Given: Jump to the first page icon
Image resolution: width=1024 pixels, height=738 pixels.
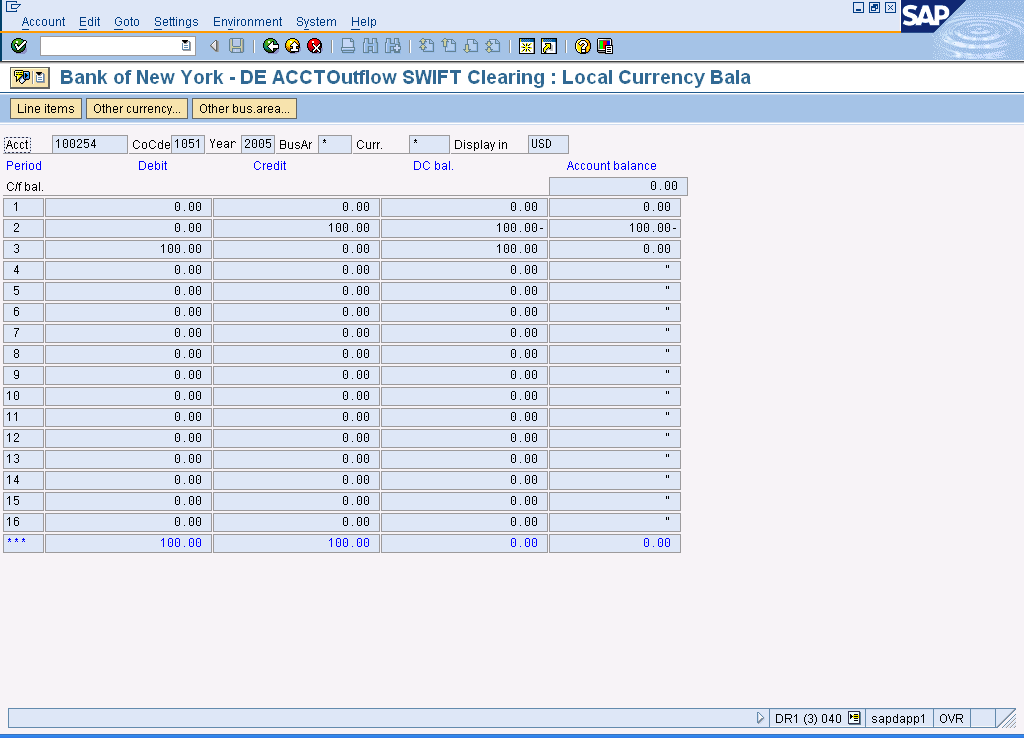Looking at the screenshot, I should pyautogui.click(x=426, y=46).
